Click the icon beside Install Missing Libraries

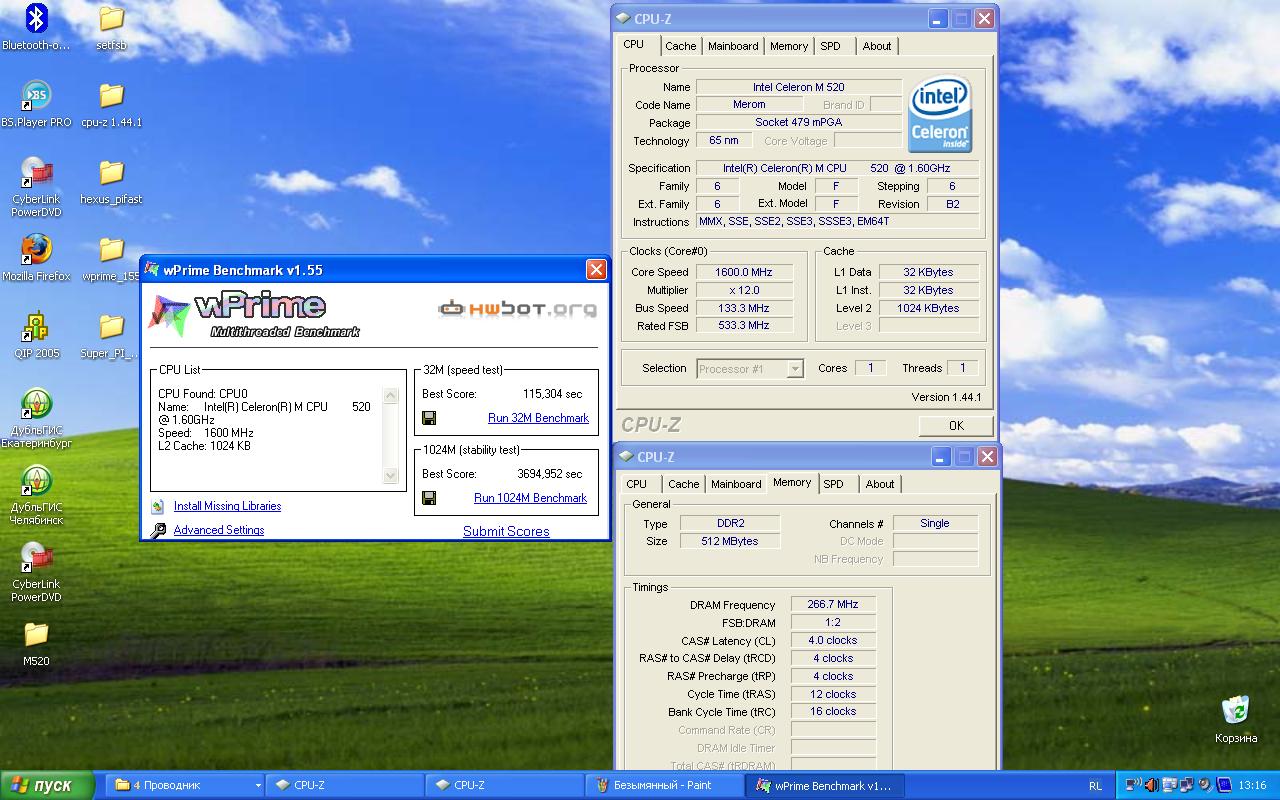click(x=157, y=507)
